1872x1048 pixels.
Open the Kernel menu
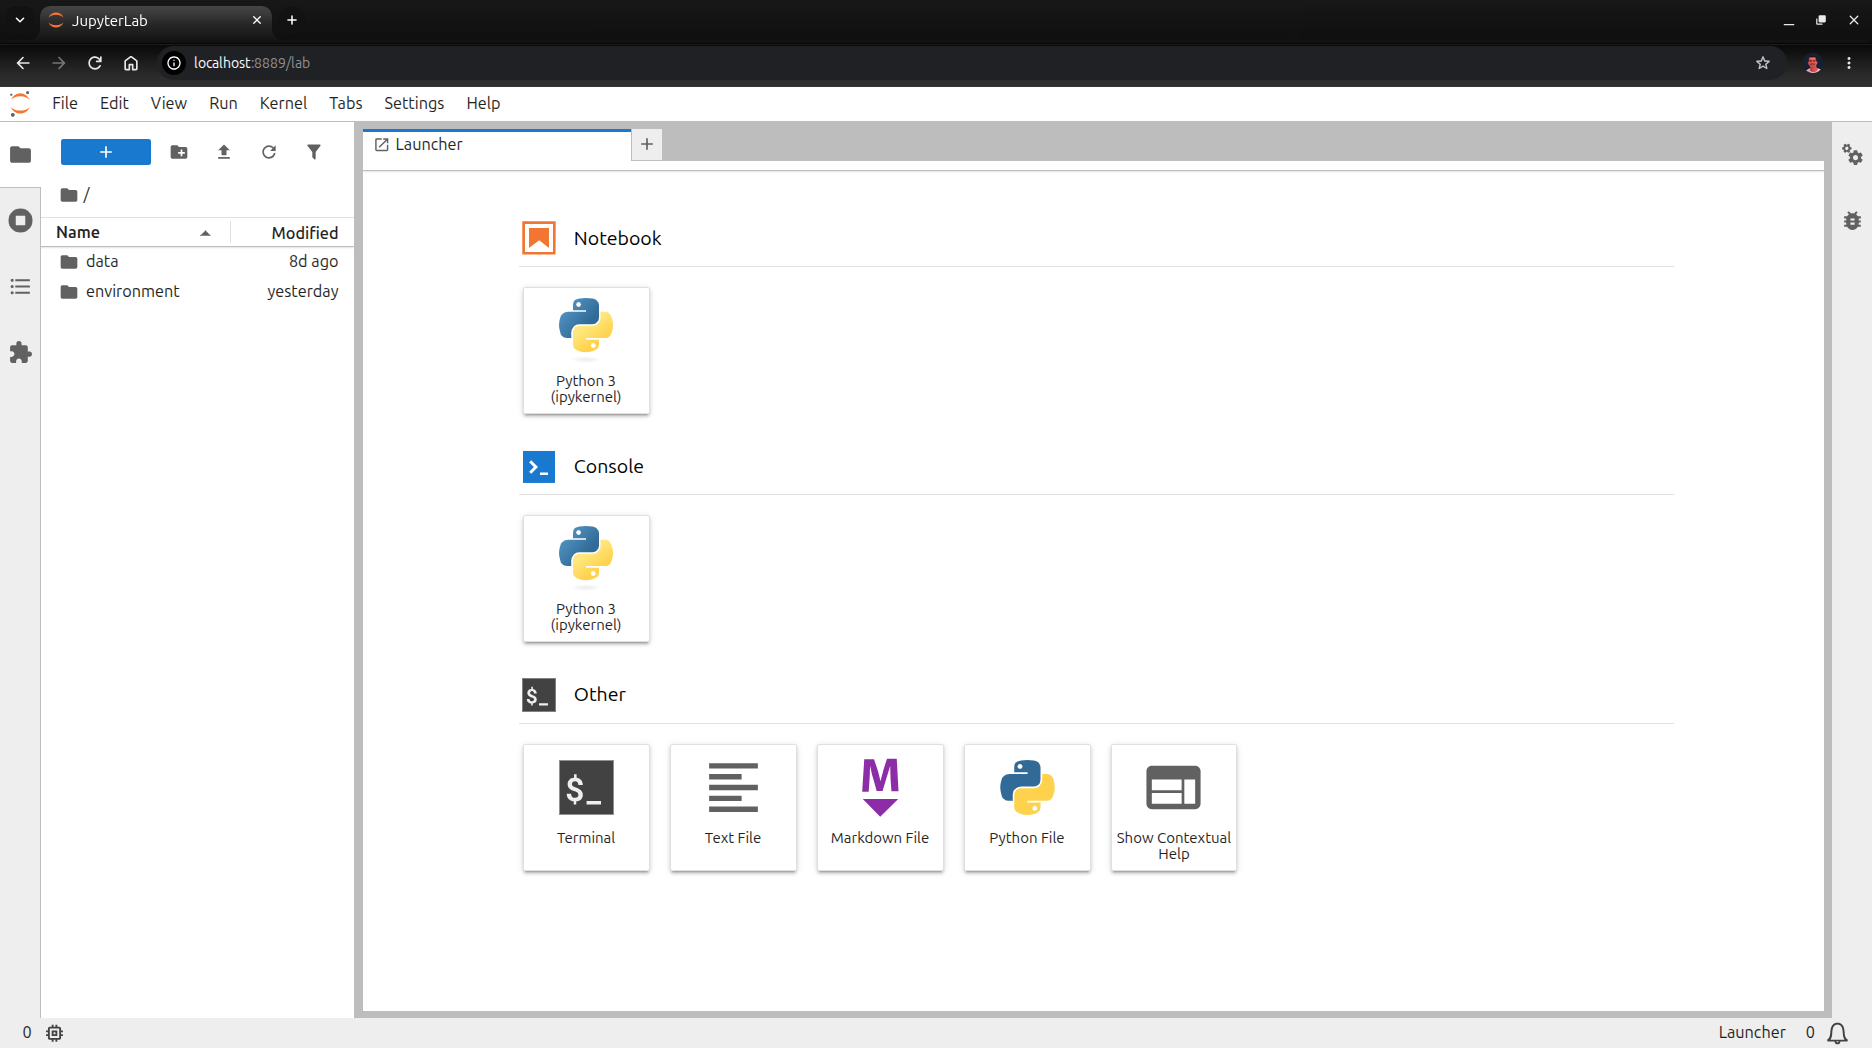point(283,103)
